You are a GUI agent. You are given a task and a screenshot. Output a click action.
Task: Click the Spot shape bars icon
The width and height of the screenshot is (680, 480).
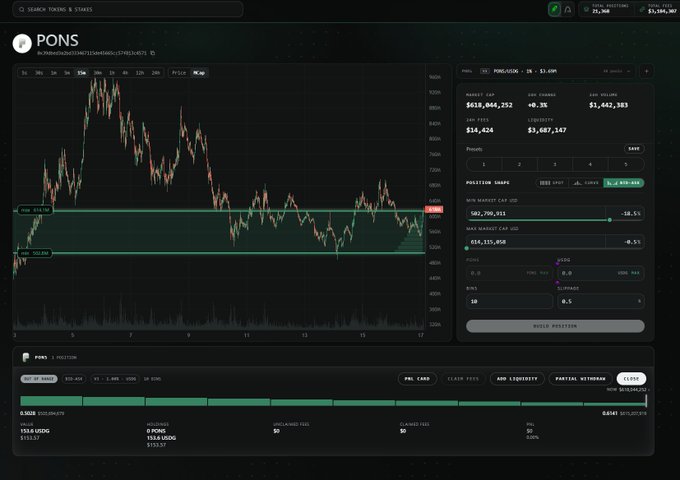tap(545, 183)
